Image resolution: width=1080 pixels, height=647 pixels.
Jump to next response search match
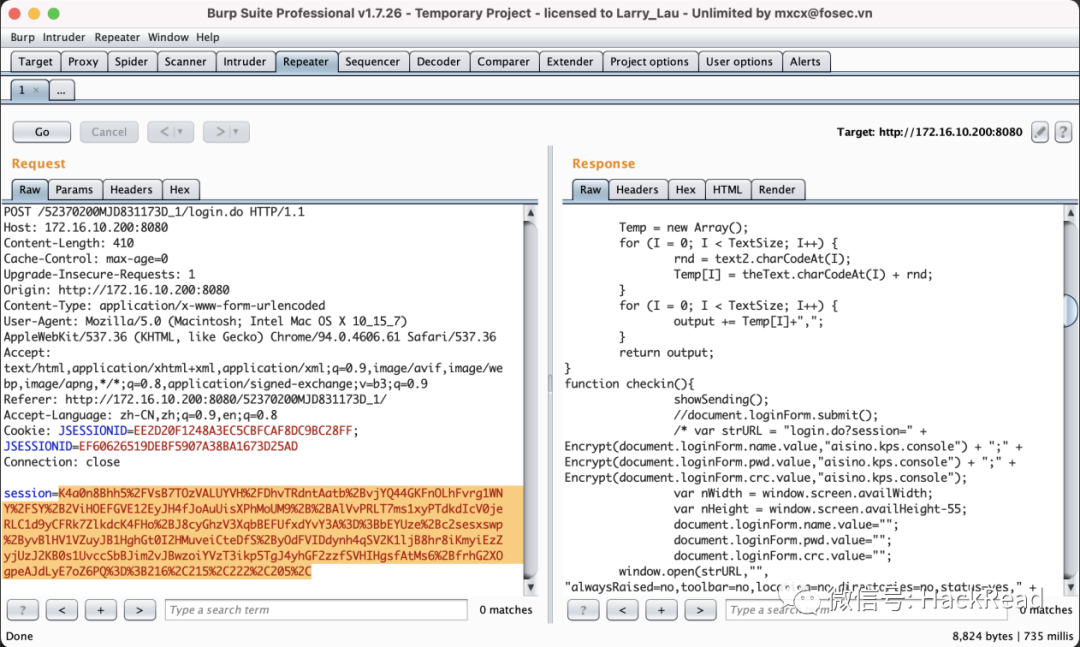[700, 610]
